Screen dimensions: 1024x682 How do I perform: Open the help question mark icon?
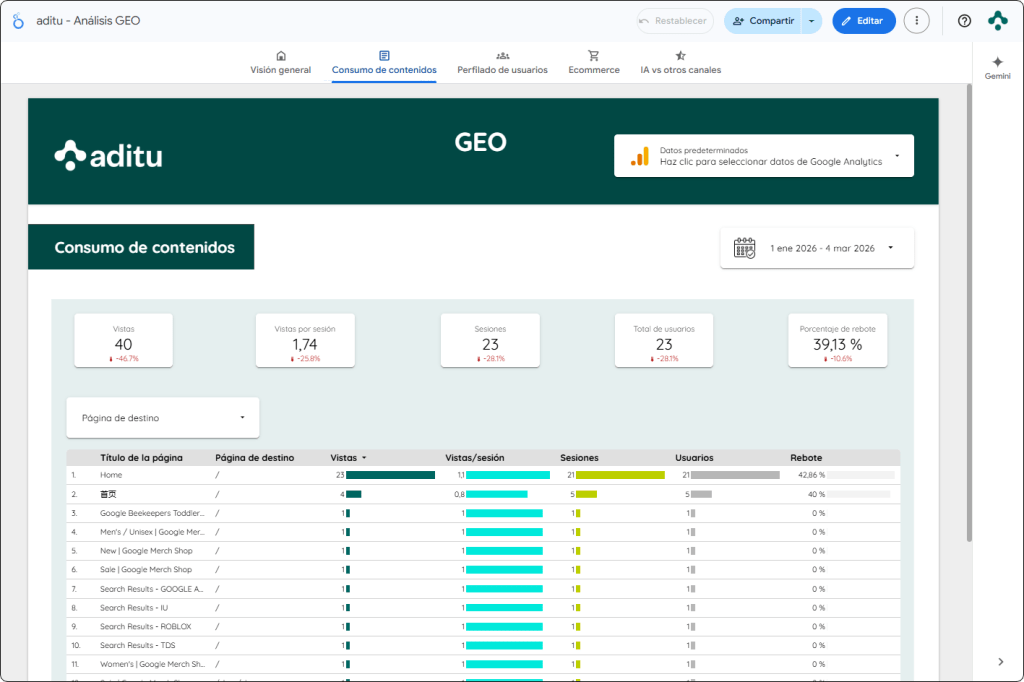964,21
